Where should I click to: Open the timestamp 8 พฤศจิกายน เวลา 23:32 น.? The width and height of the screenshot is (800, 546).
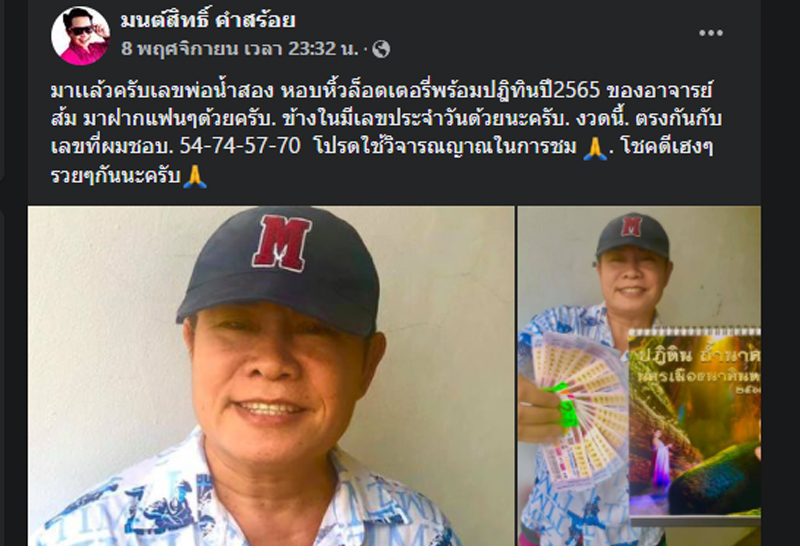pos(239,49)
